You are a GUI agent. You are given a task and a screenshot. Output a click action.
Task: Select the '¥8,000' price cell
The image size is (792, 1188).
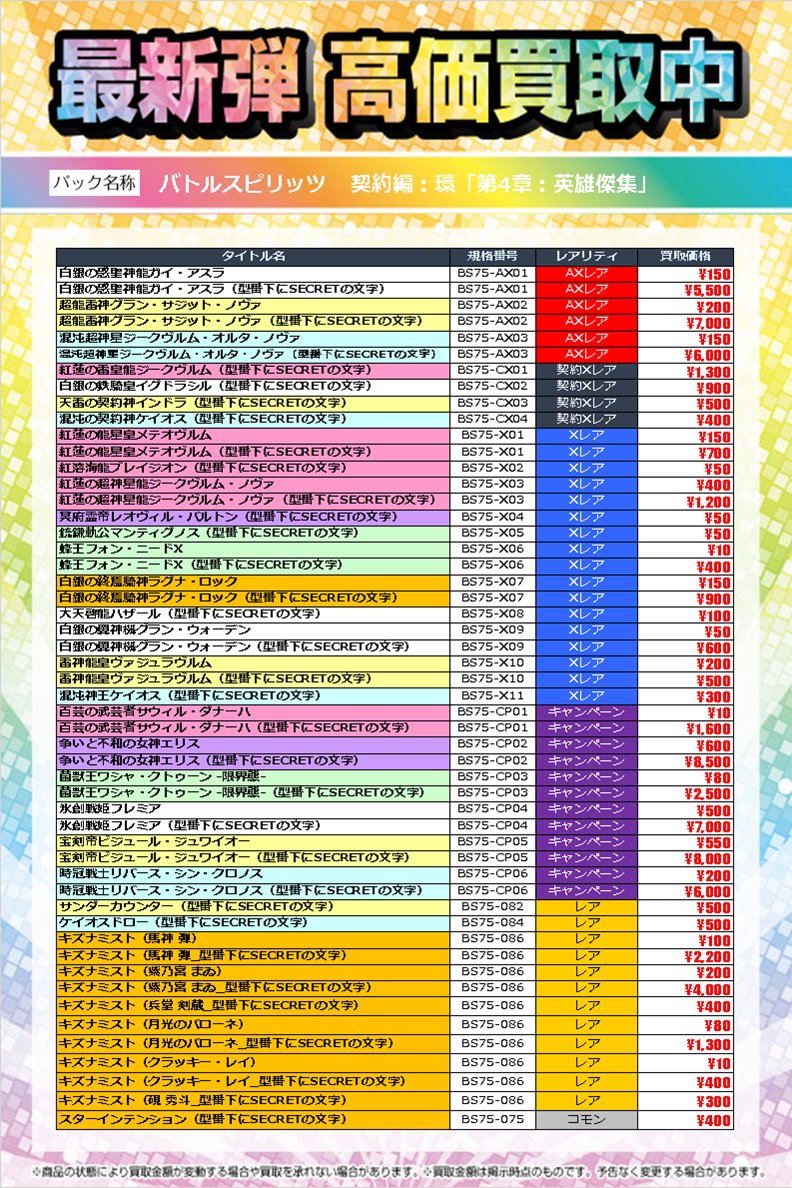(685, 858)
